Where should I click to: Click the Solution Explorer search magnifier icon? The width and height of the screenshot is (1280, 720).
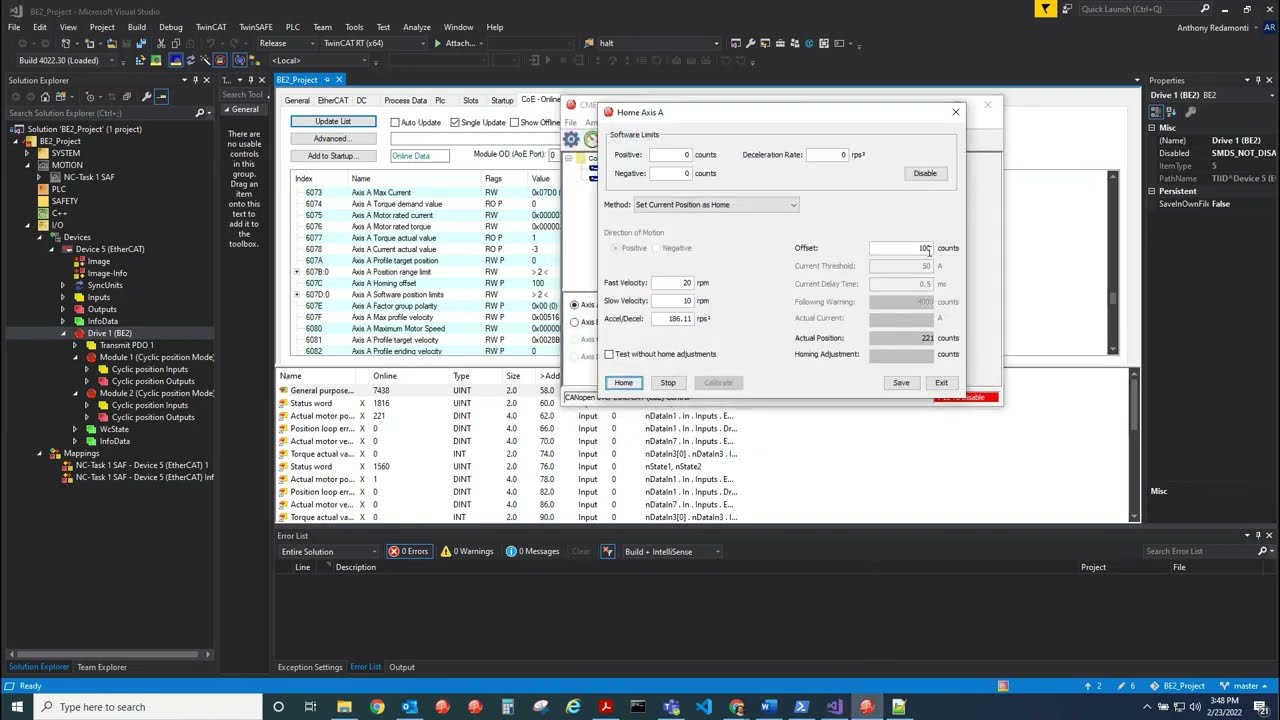tap(200, 113)
